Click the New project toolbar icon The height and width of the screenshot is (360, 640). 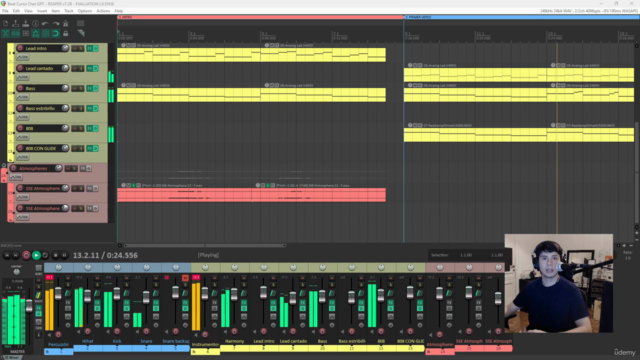pos(6,24)
